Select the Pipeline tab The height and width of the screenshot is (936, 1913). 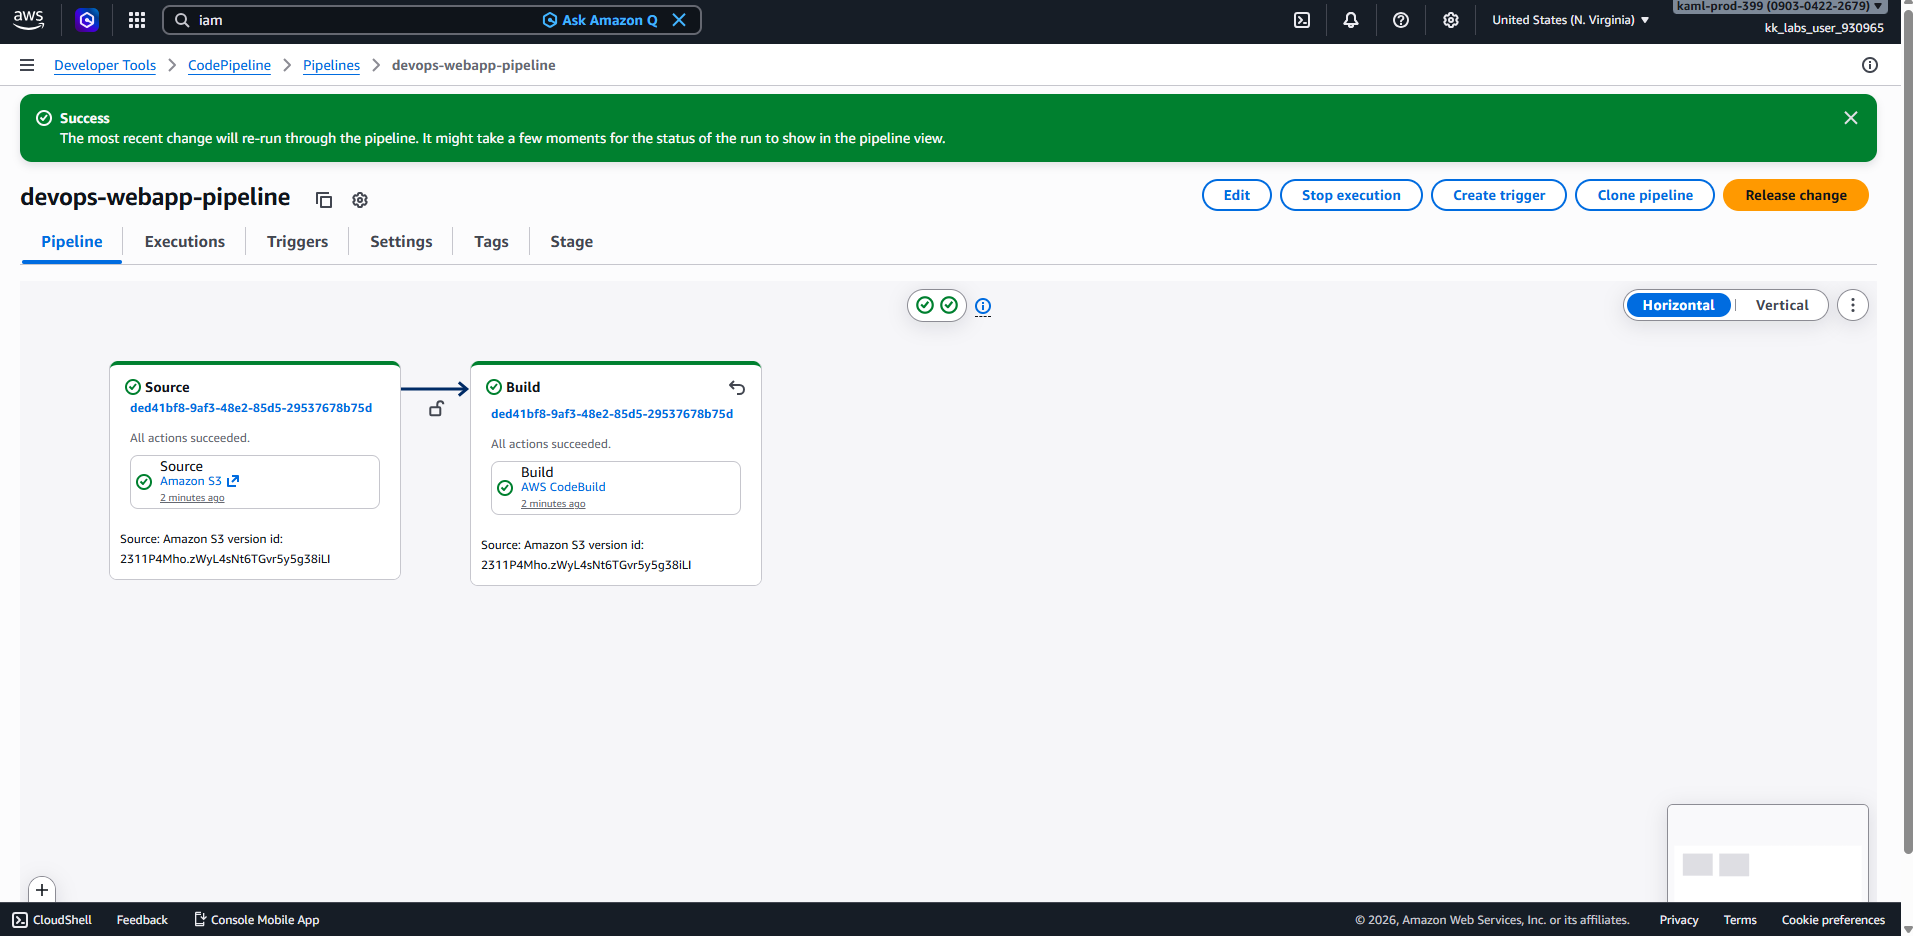(x=72, y=242)
